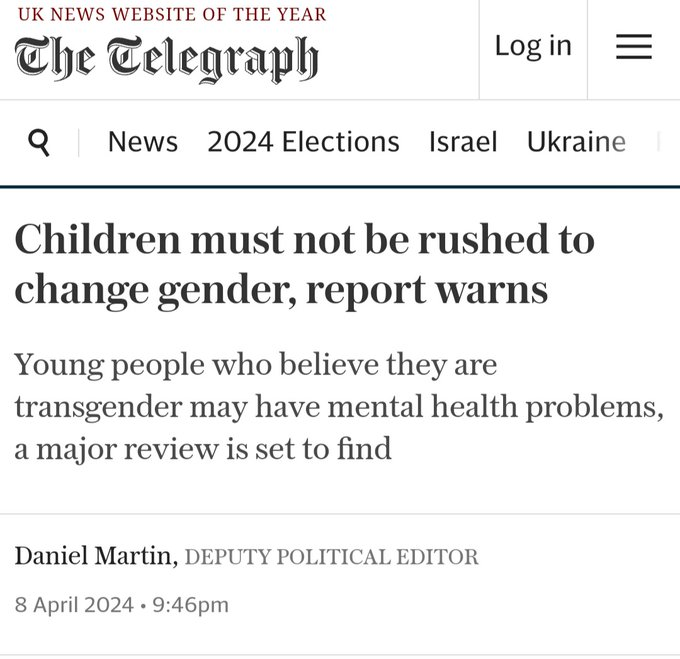
Task: Click the Deputy Political Editor label
Action: [x=332, y=557]
